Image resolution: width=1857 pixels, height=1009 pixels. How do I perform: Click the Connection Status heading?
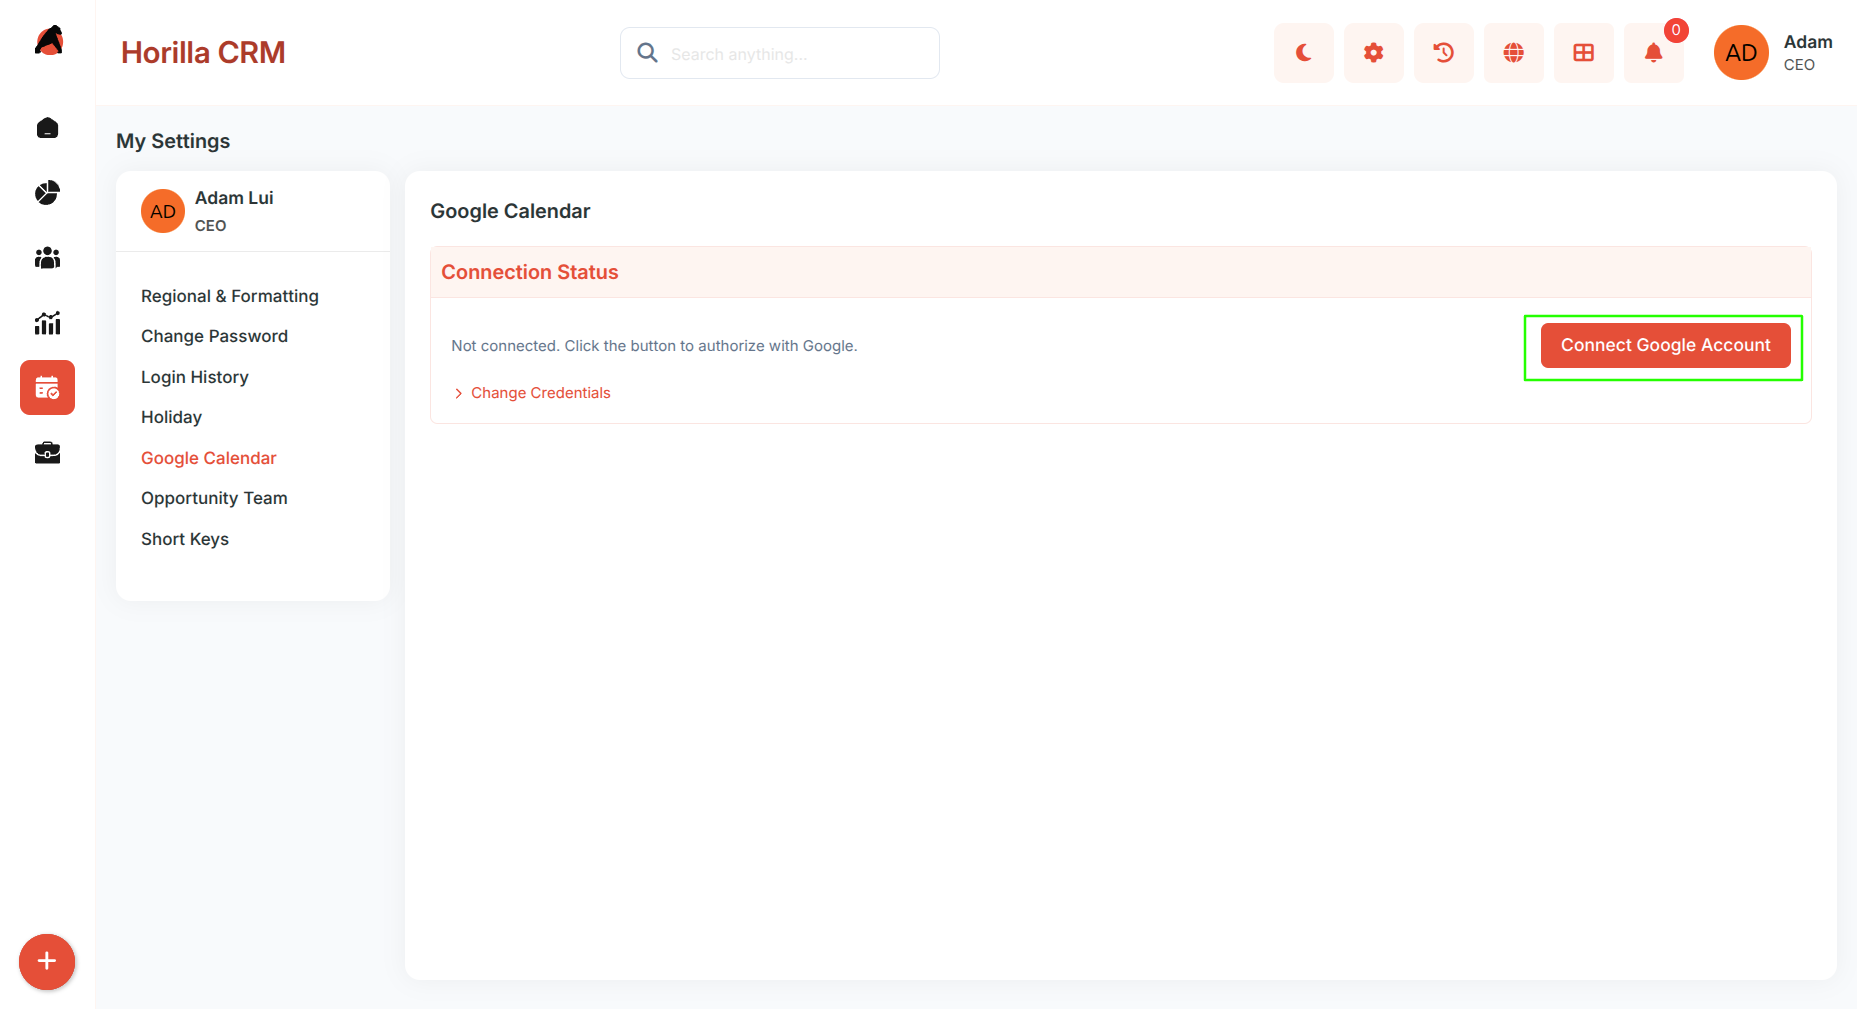[x=530, y=272]
